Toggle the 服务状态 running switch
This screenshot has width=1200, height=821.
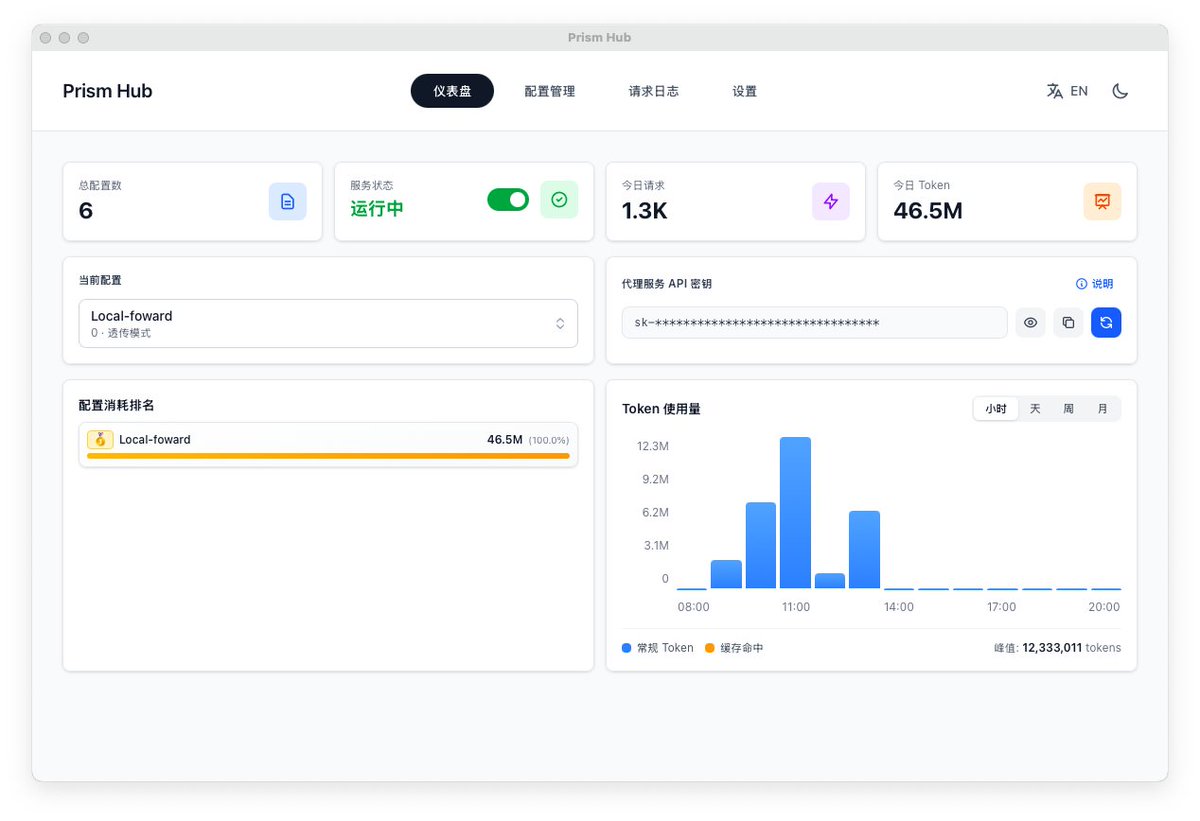(x=508, y=200)
